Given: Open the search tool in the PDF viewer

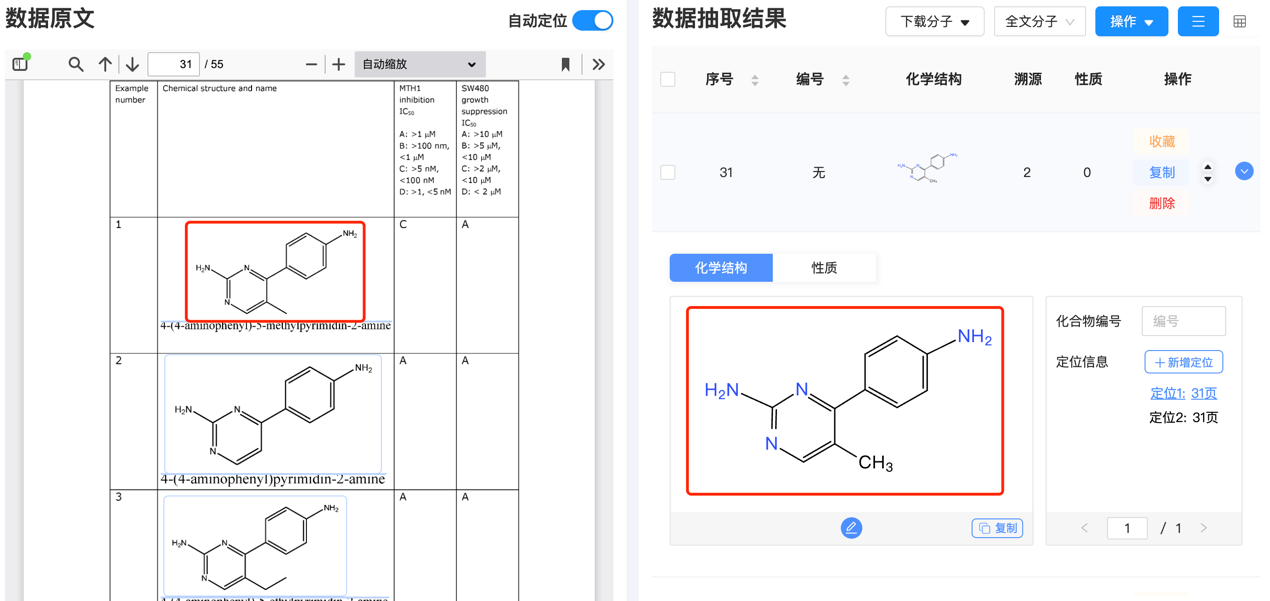Looking at the screenshot, I should tap(76, 63).
